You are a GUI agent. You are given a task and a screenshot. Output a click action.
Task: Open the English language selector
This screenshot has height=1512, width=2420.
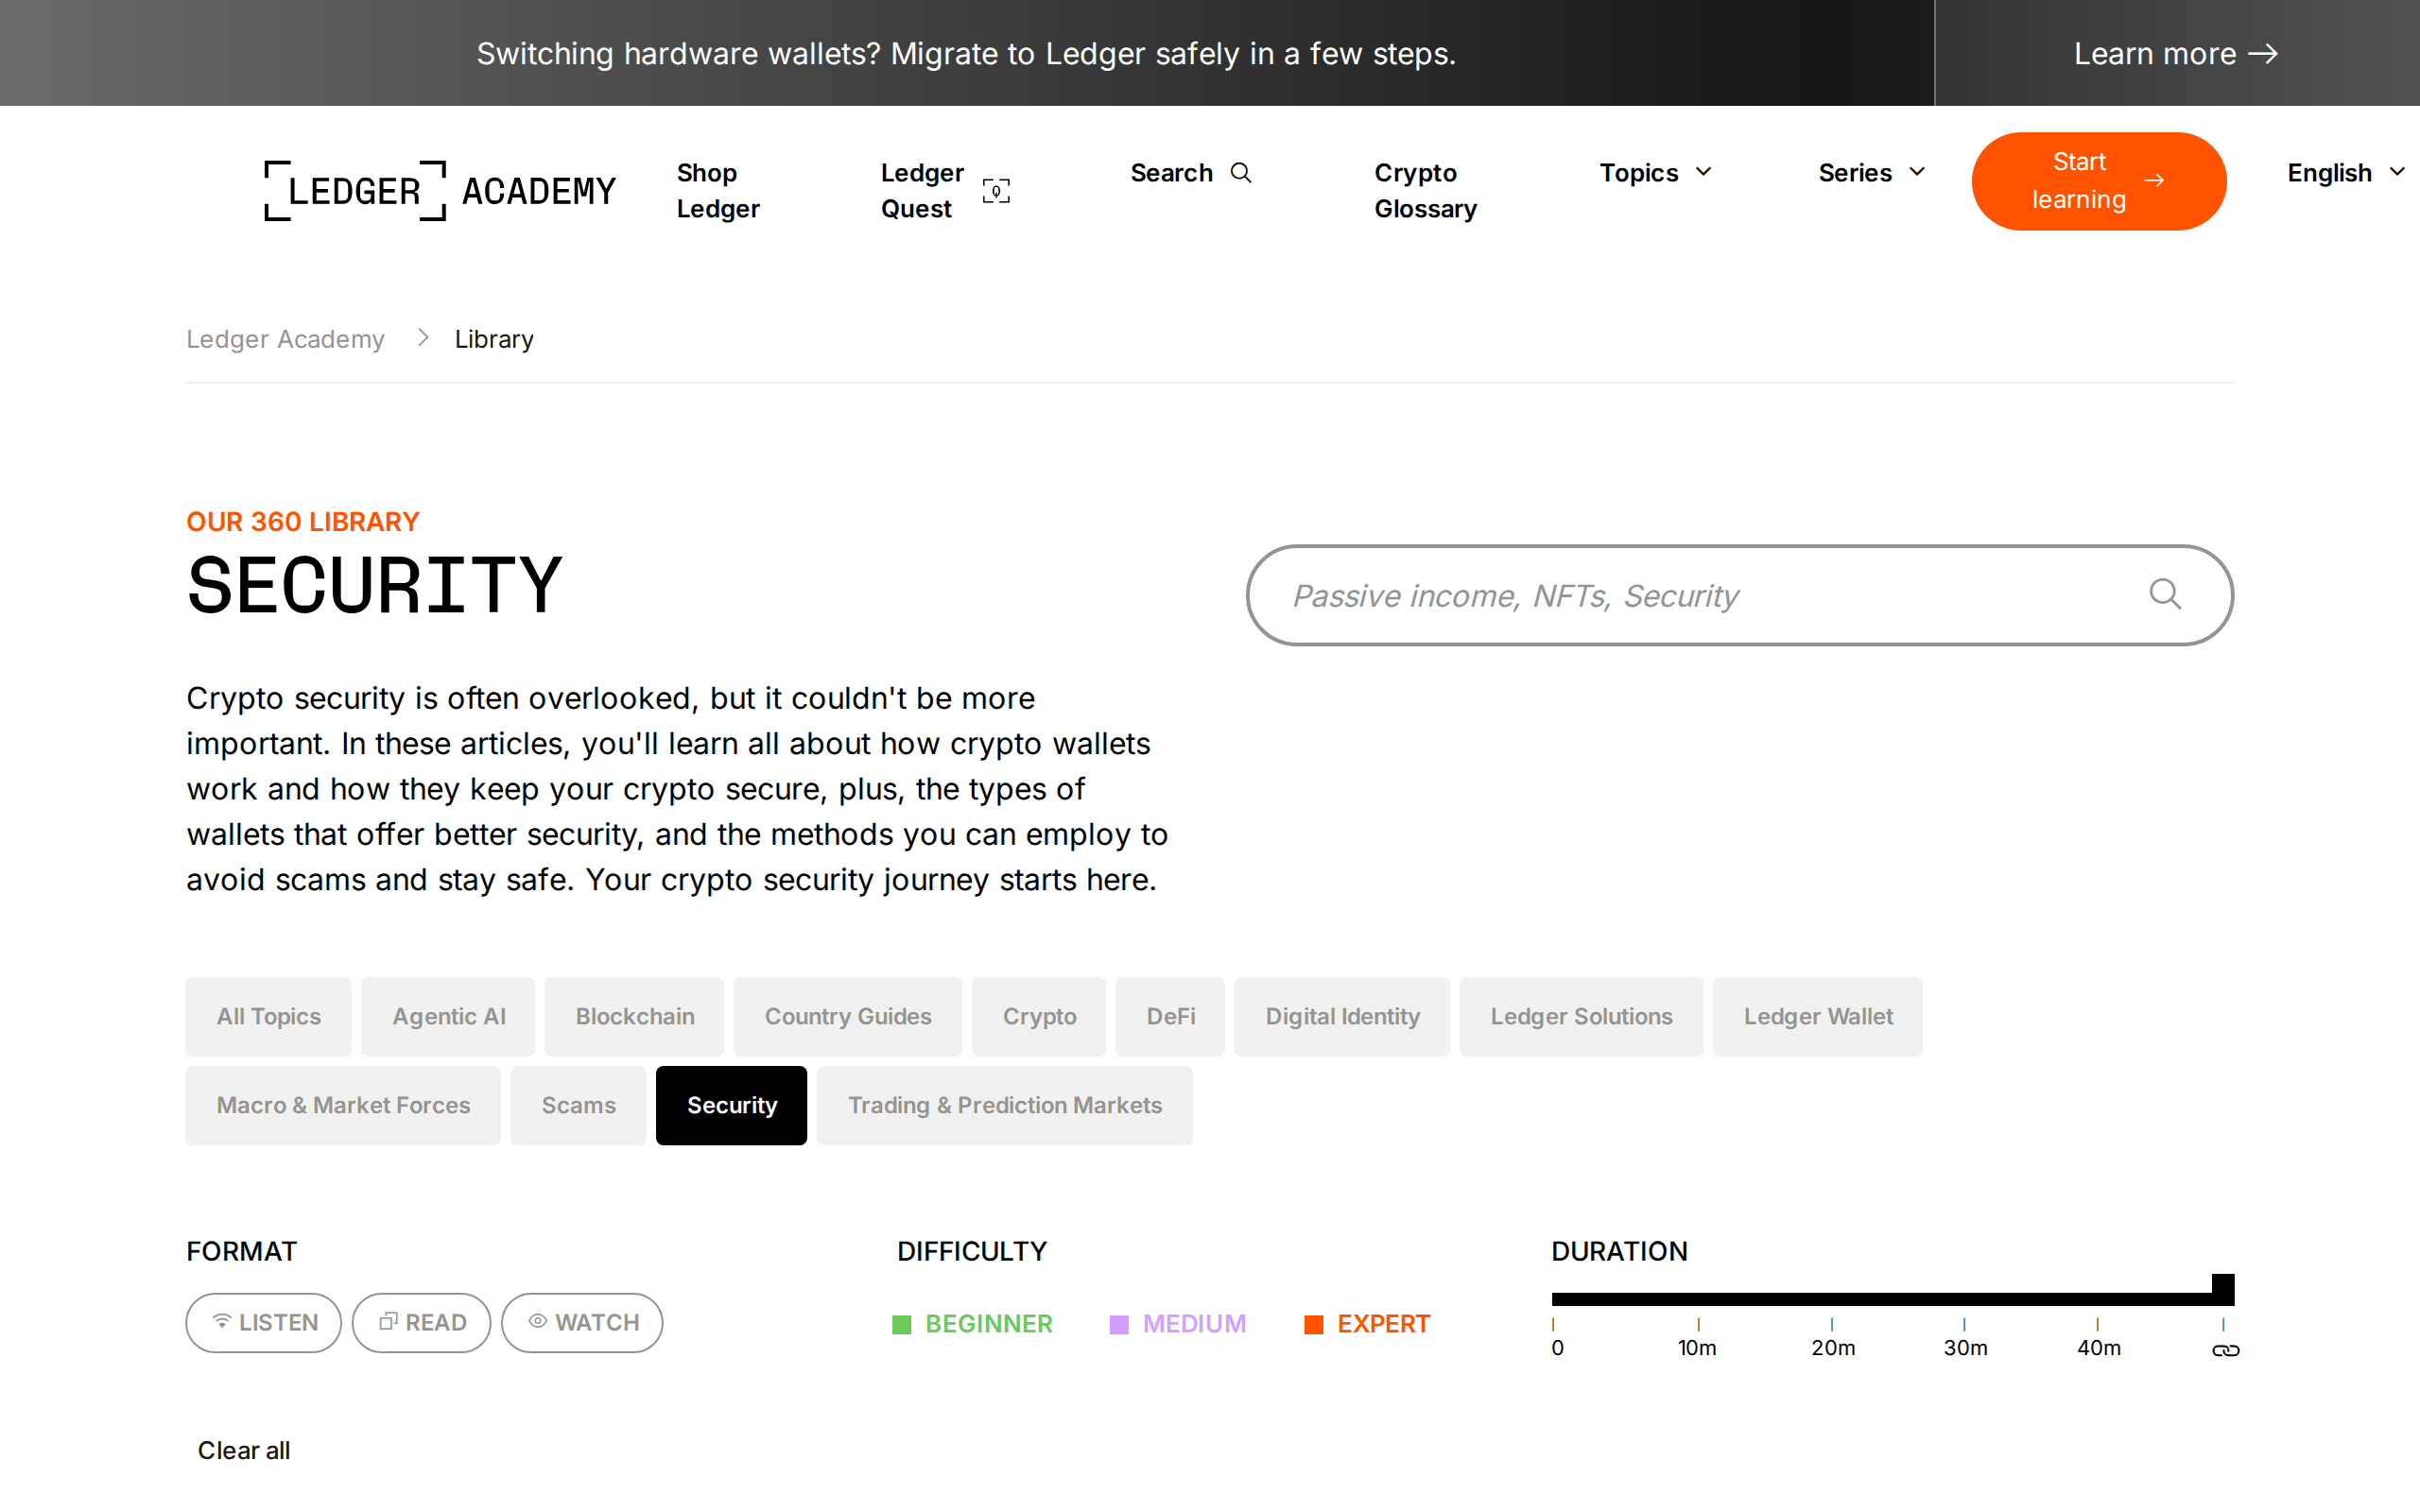pyautogui.click(x=2346, y=173)
